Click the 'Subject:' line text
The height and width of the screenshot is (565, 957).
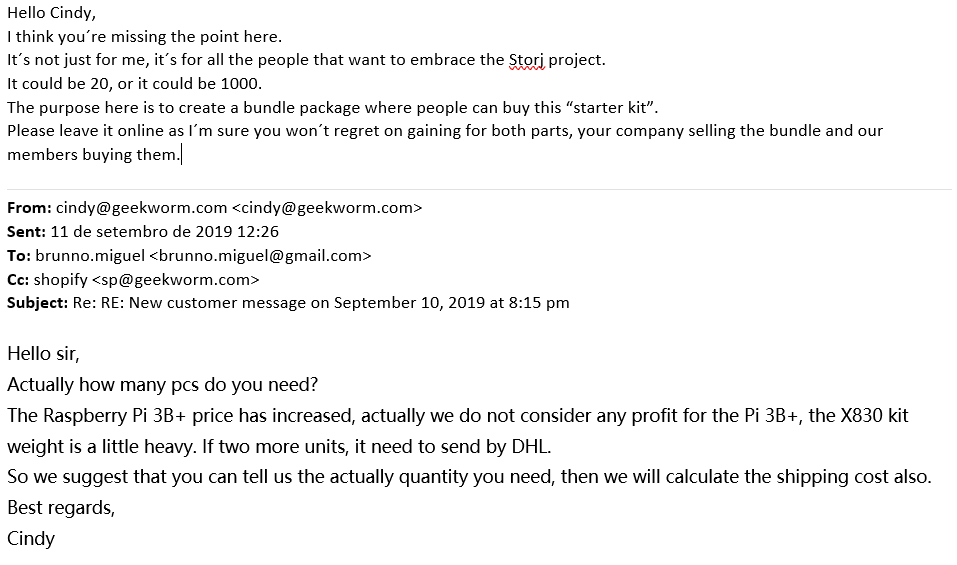[288, 303]
